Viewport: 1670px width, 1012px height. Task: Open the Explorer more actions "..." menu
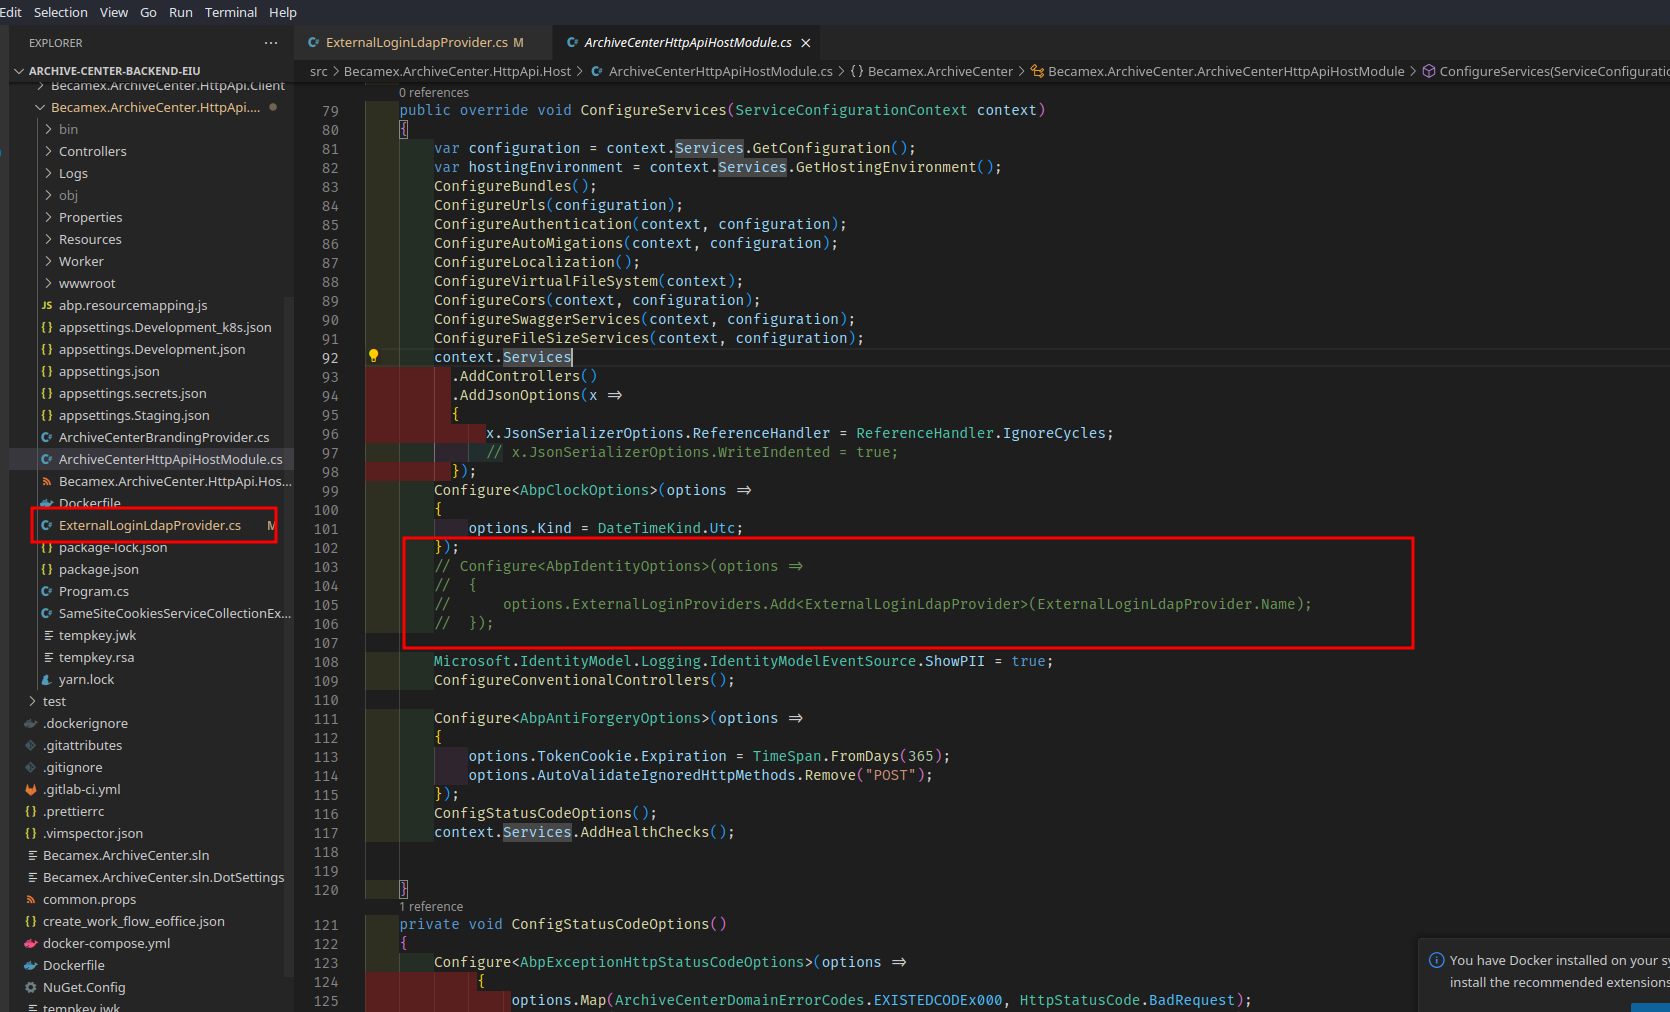click(270, 43)
